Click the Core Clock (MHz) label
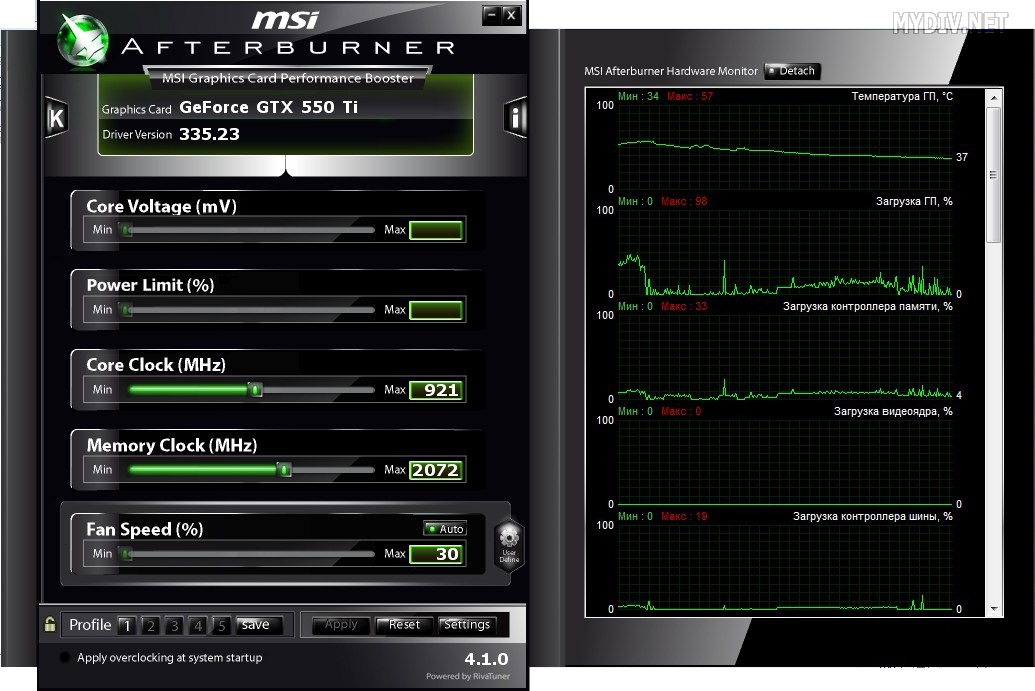 (156, 365)
